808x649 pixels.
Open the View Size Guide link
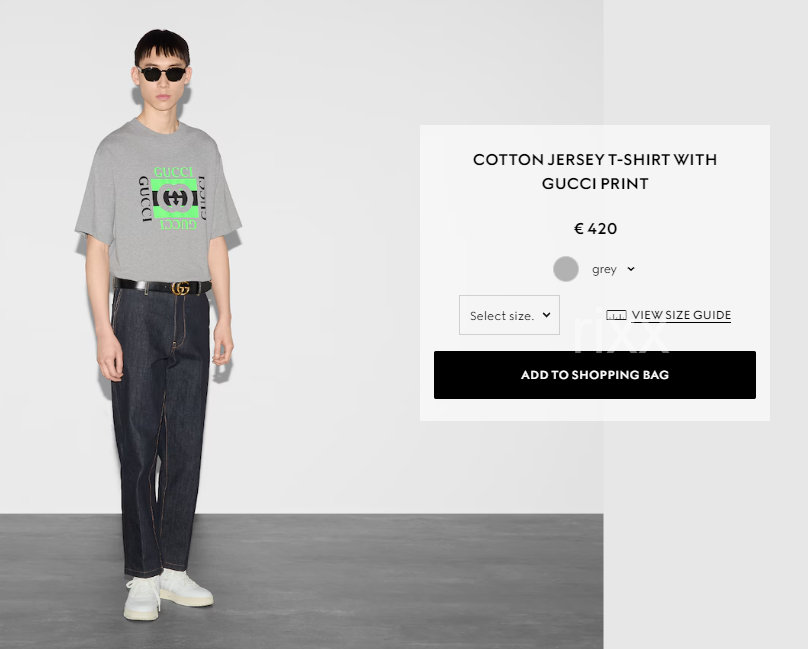point(681,315)
